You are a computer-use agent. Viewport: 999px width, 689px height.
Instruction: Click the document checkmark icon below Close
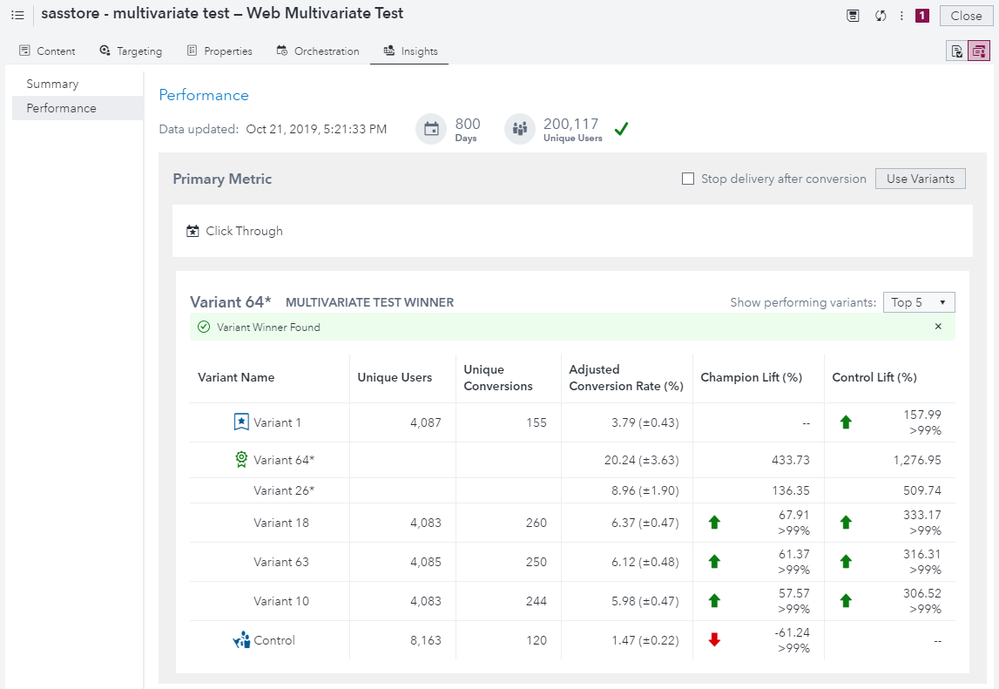[956, 52]
